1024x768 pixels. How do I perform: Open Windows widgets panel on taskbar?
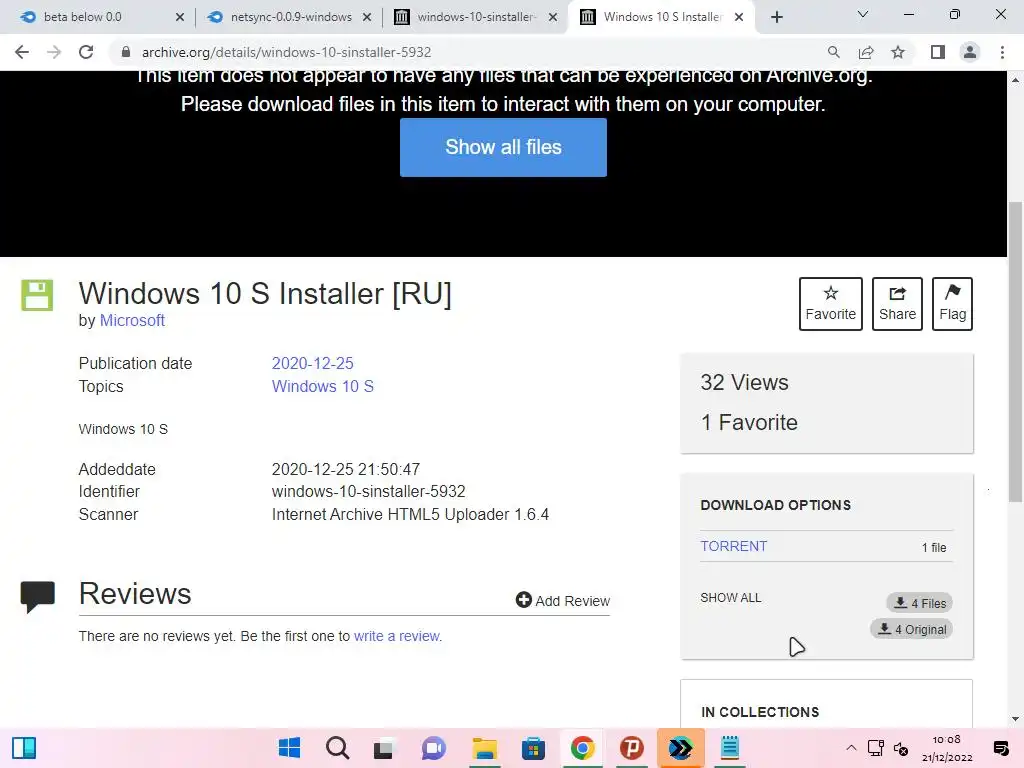[24, 748]
